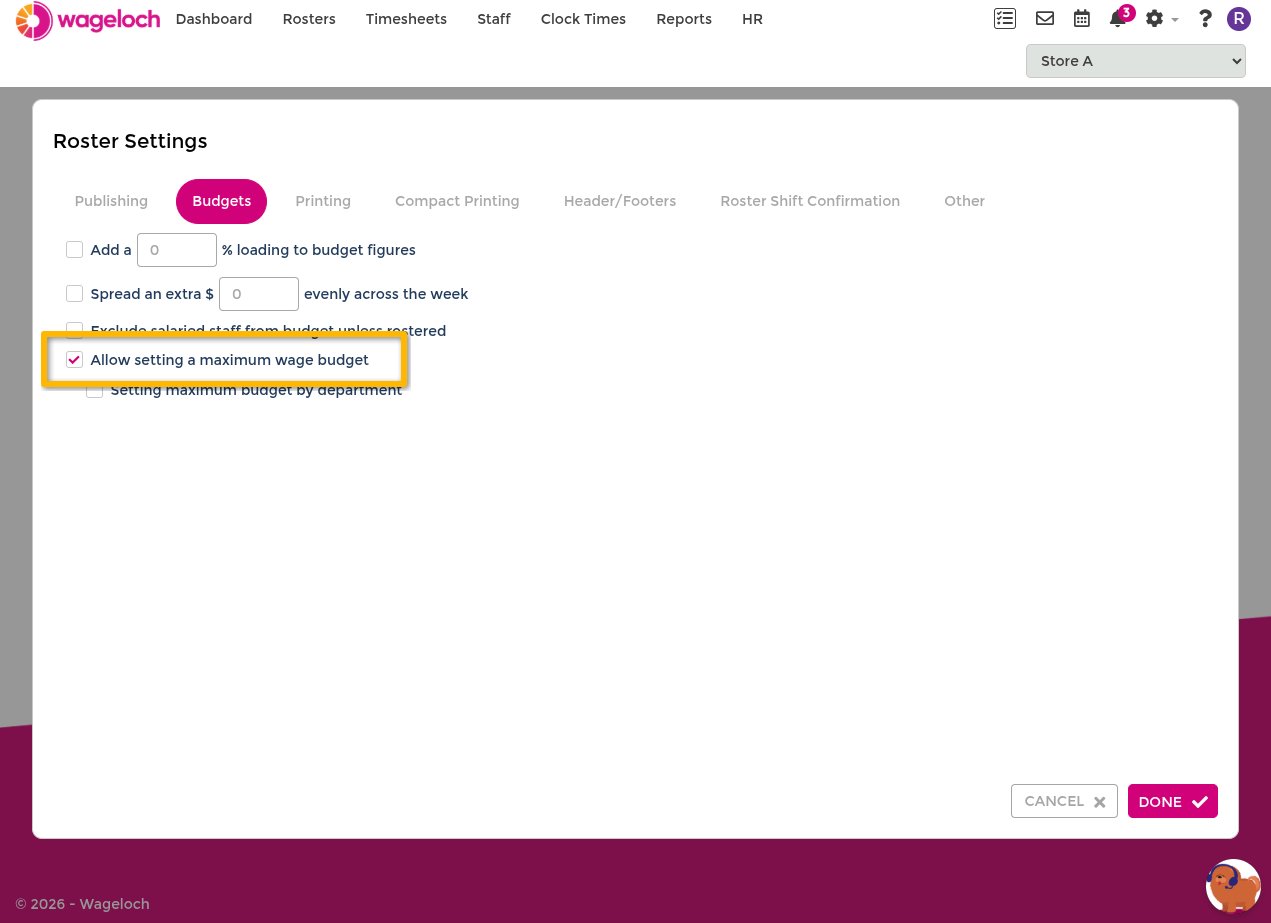Open the task checklist icon
1271x923 pixels.
(1005, 18)
